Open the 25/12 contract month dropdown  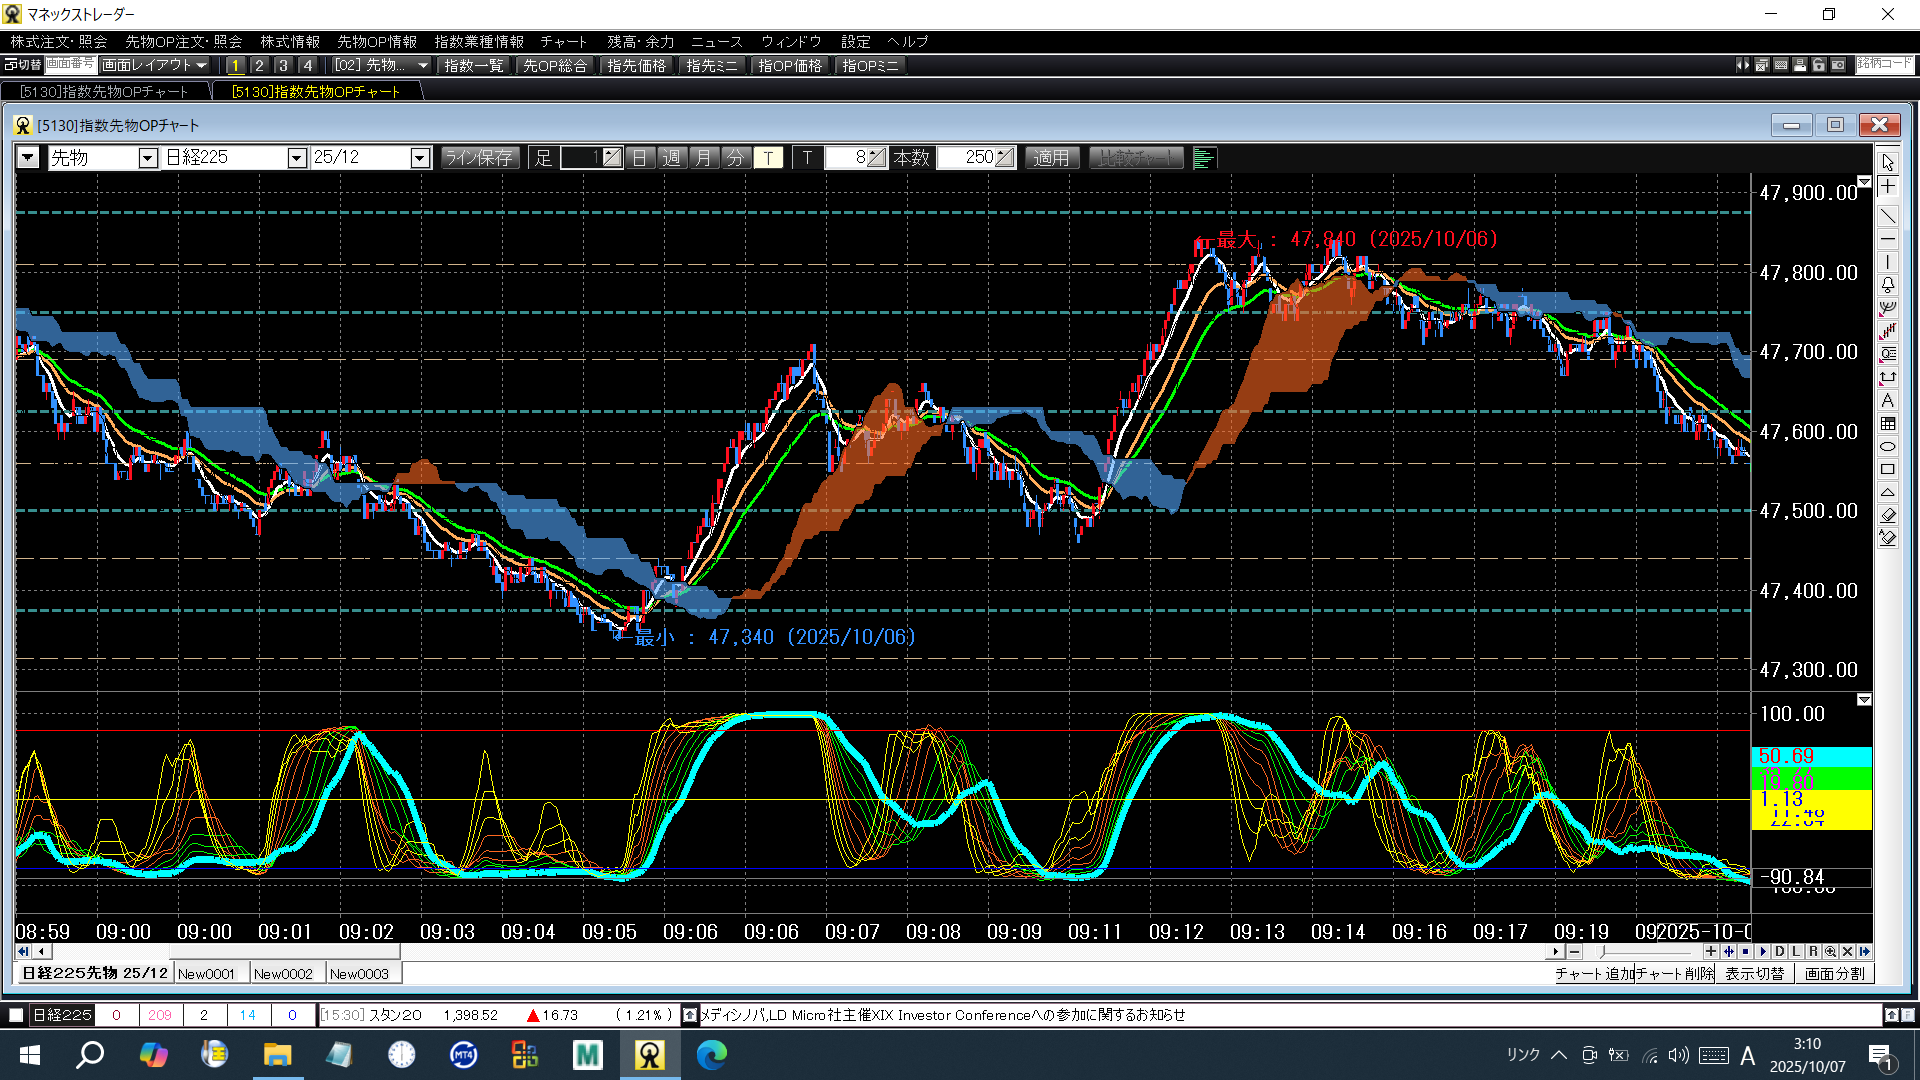point(420,158)
